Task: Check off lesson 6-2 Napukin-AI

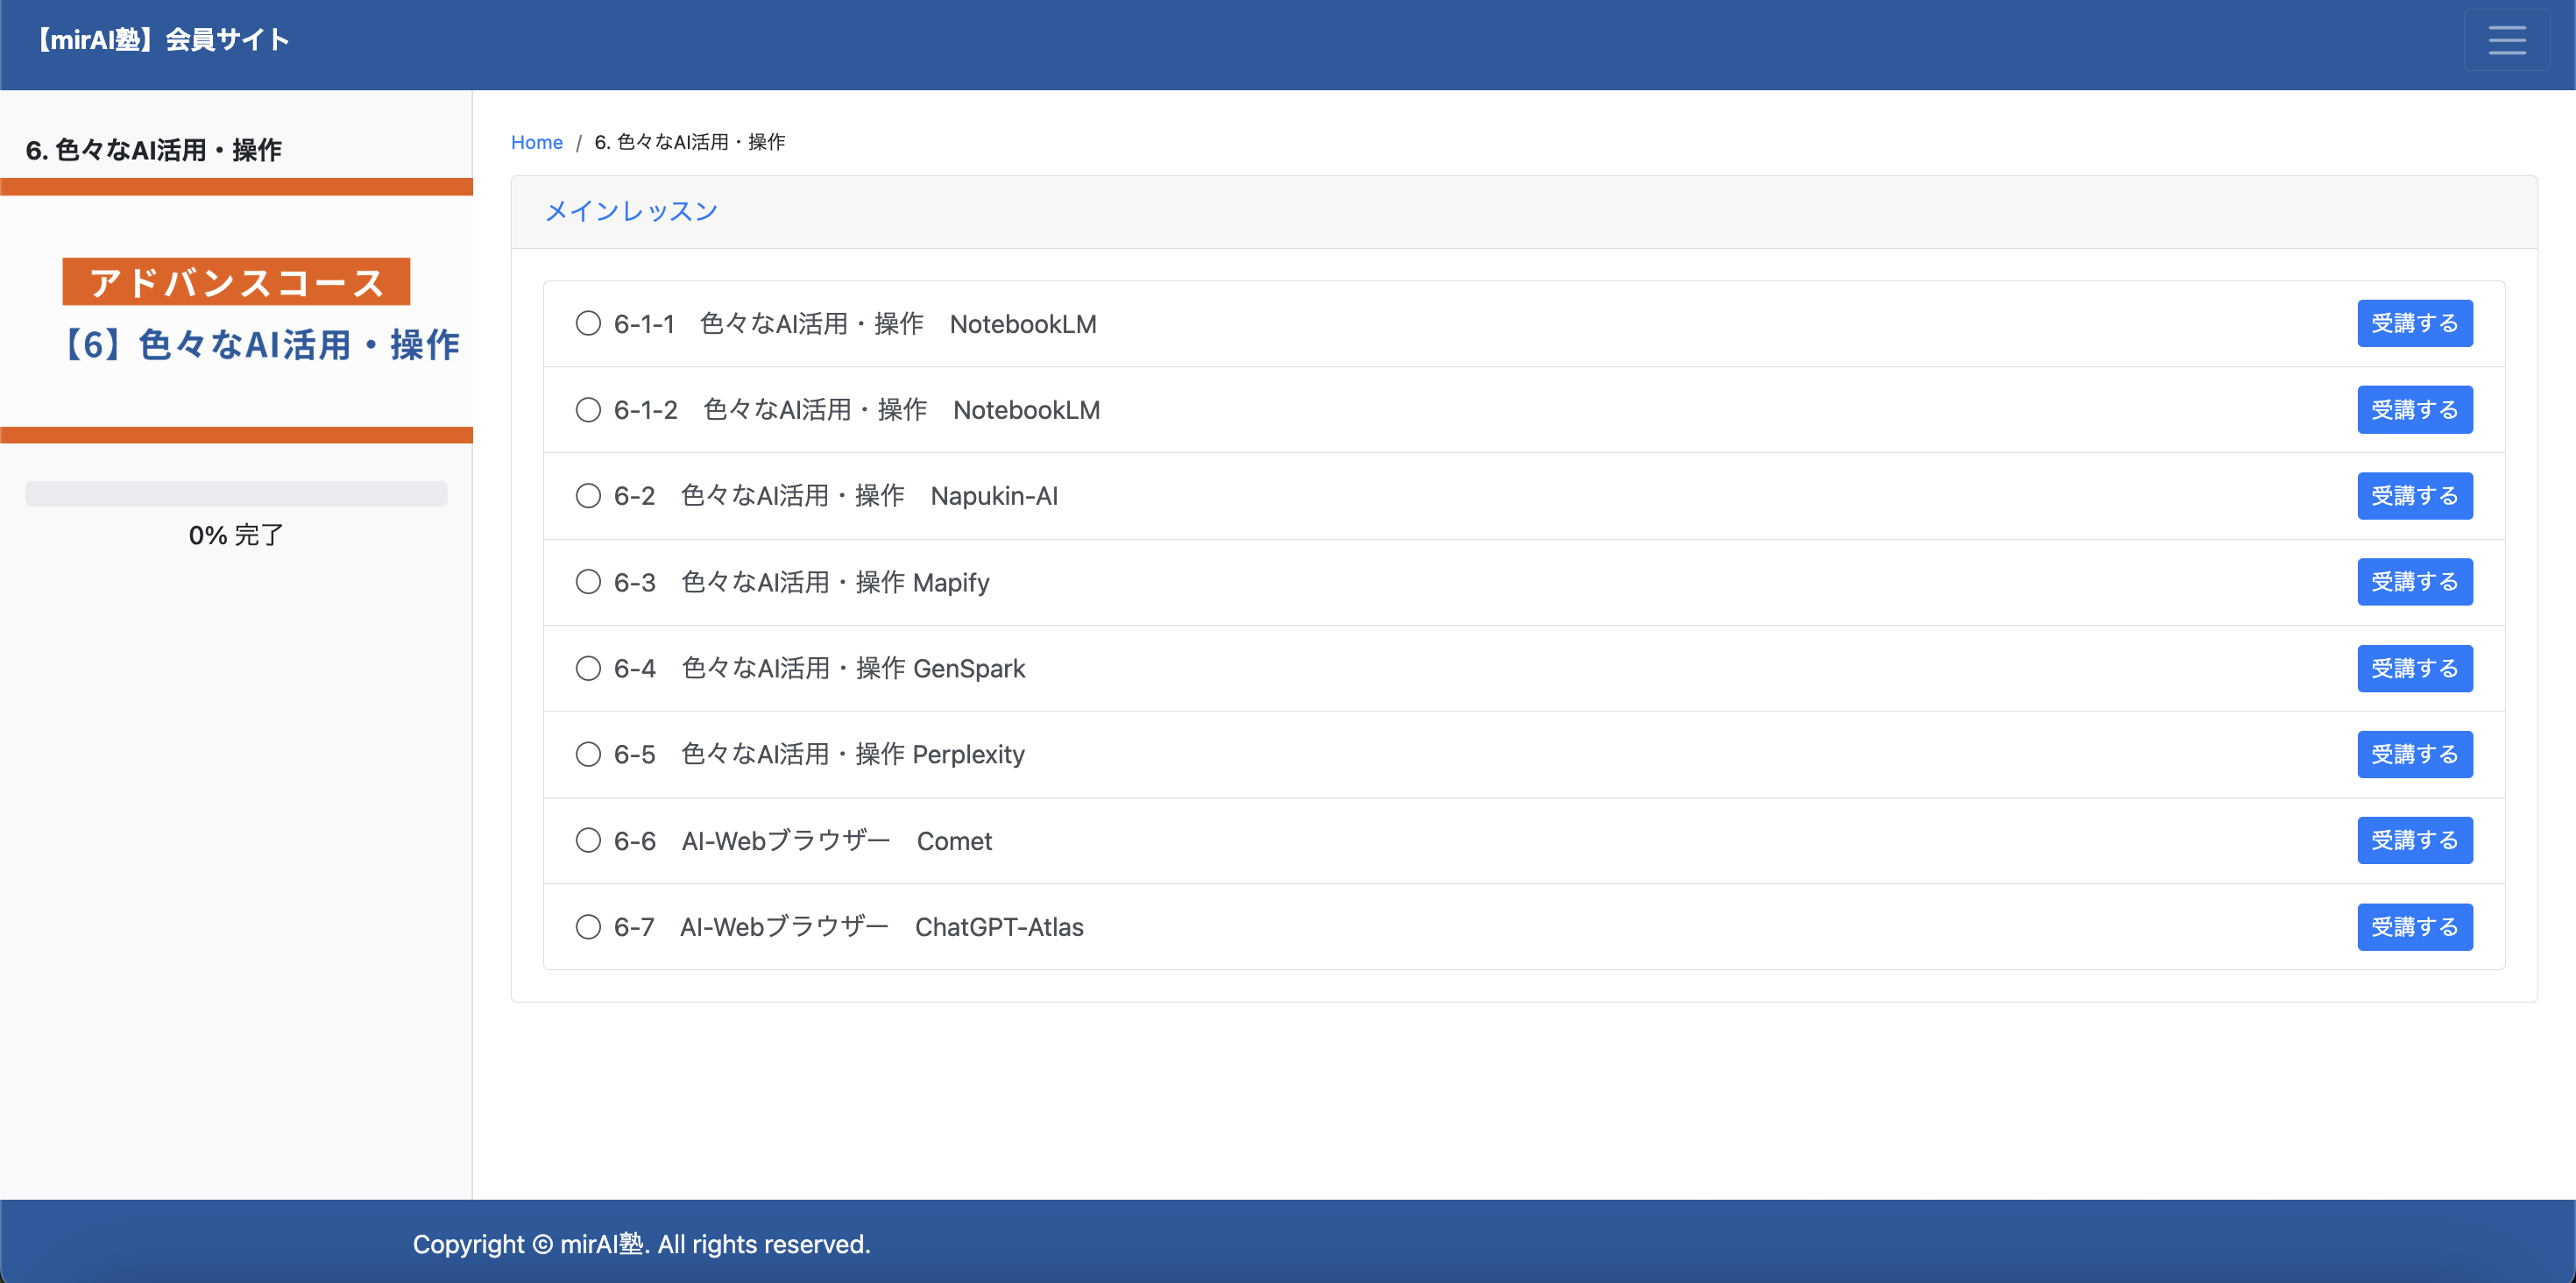Action: coord(587,495)
